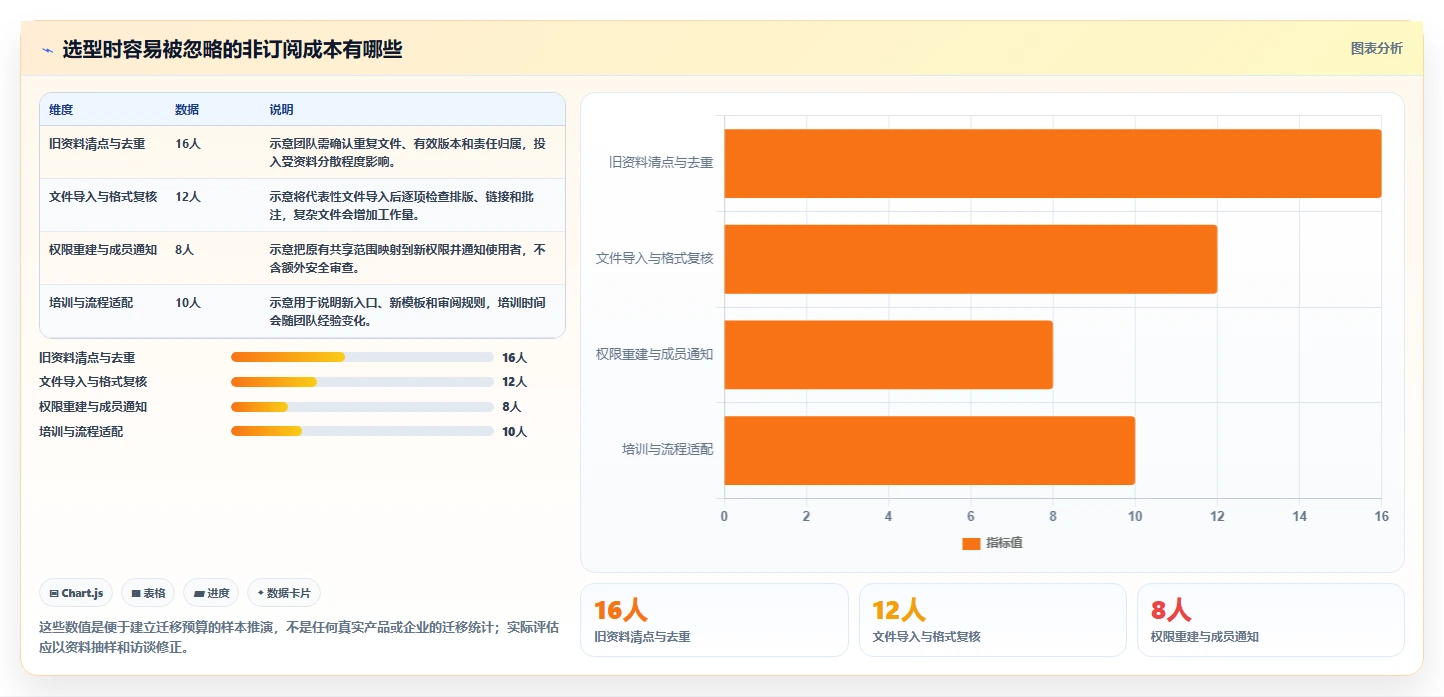Click the 旧资料清点与去重 chart bar

[x=1053, y=163]
